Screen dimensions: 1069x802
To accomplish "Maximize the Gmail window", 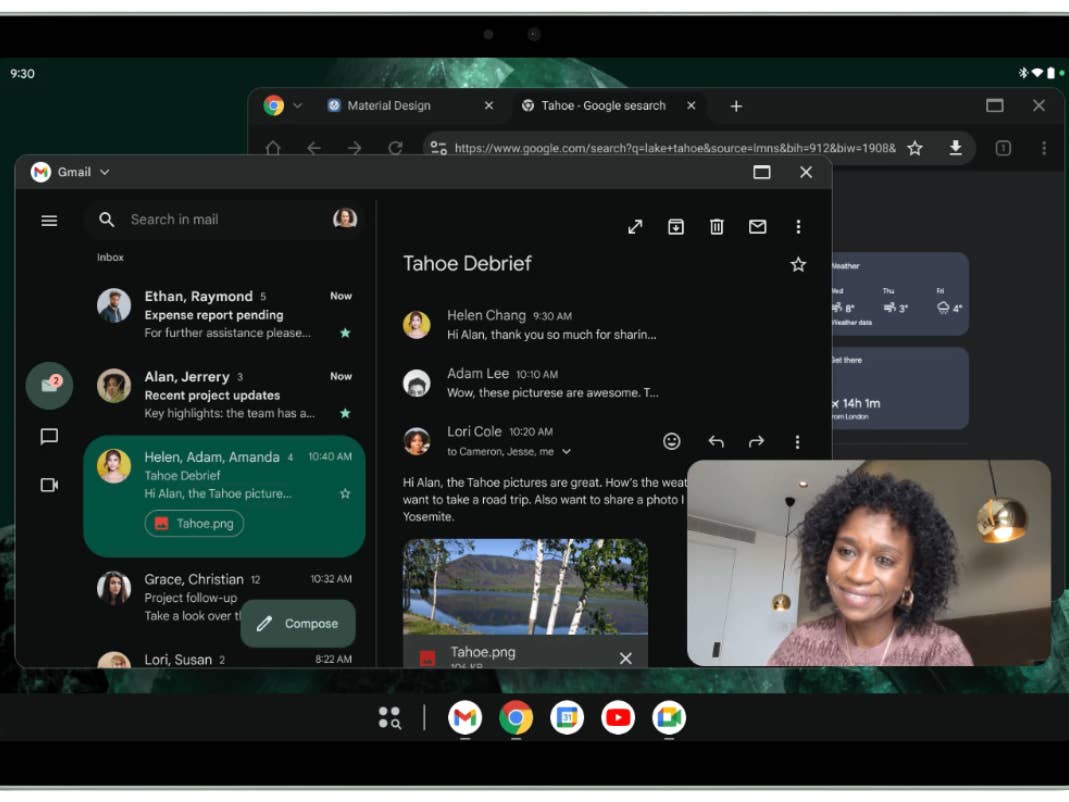I will 762,172.
